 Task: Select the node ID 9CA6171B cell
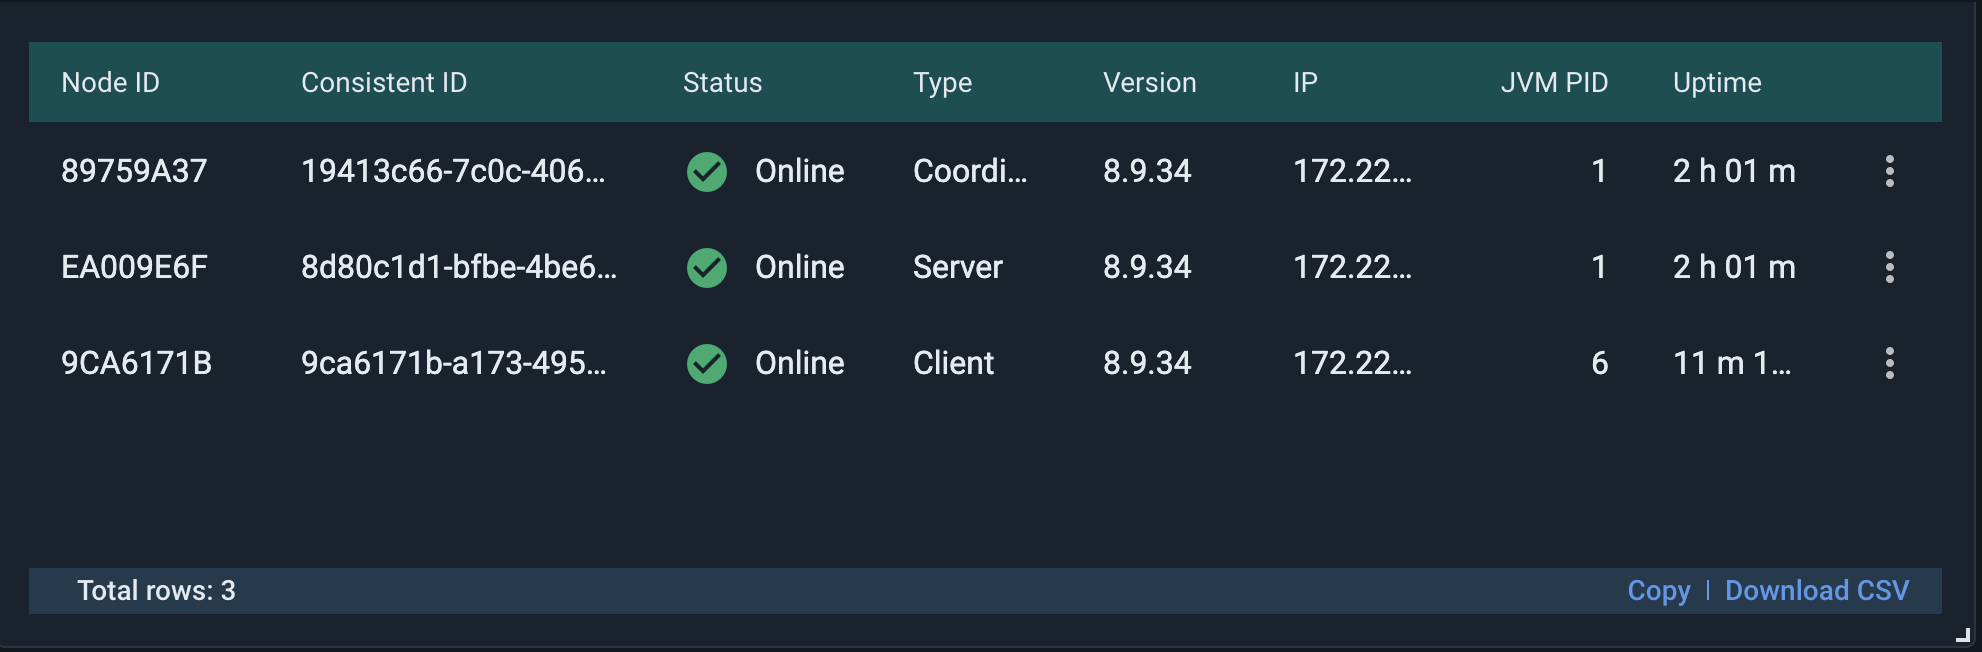pyautogui.click(x=136, y=363)
